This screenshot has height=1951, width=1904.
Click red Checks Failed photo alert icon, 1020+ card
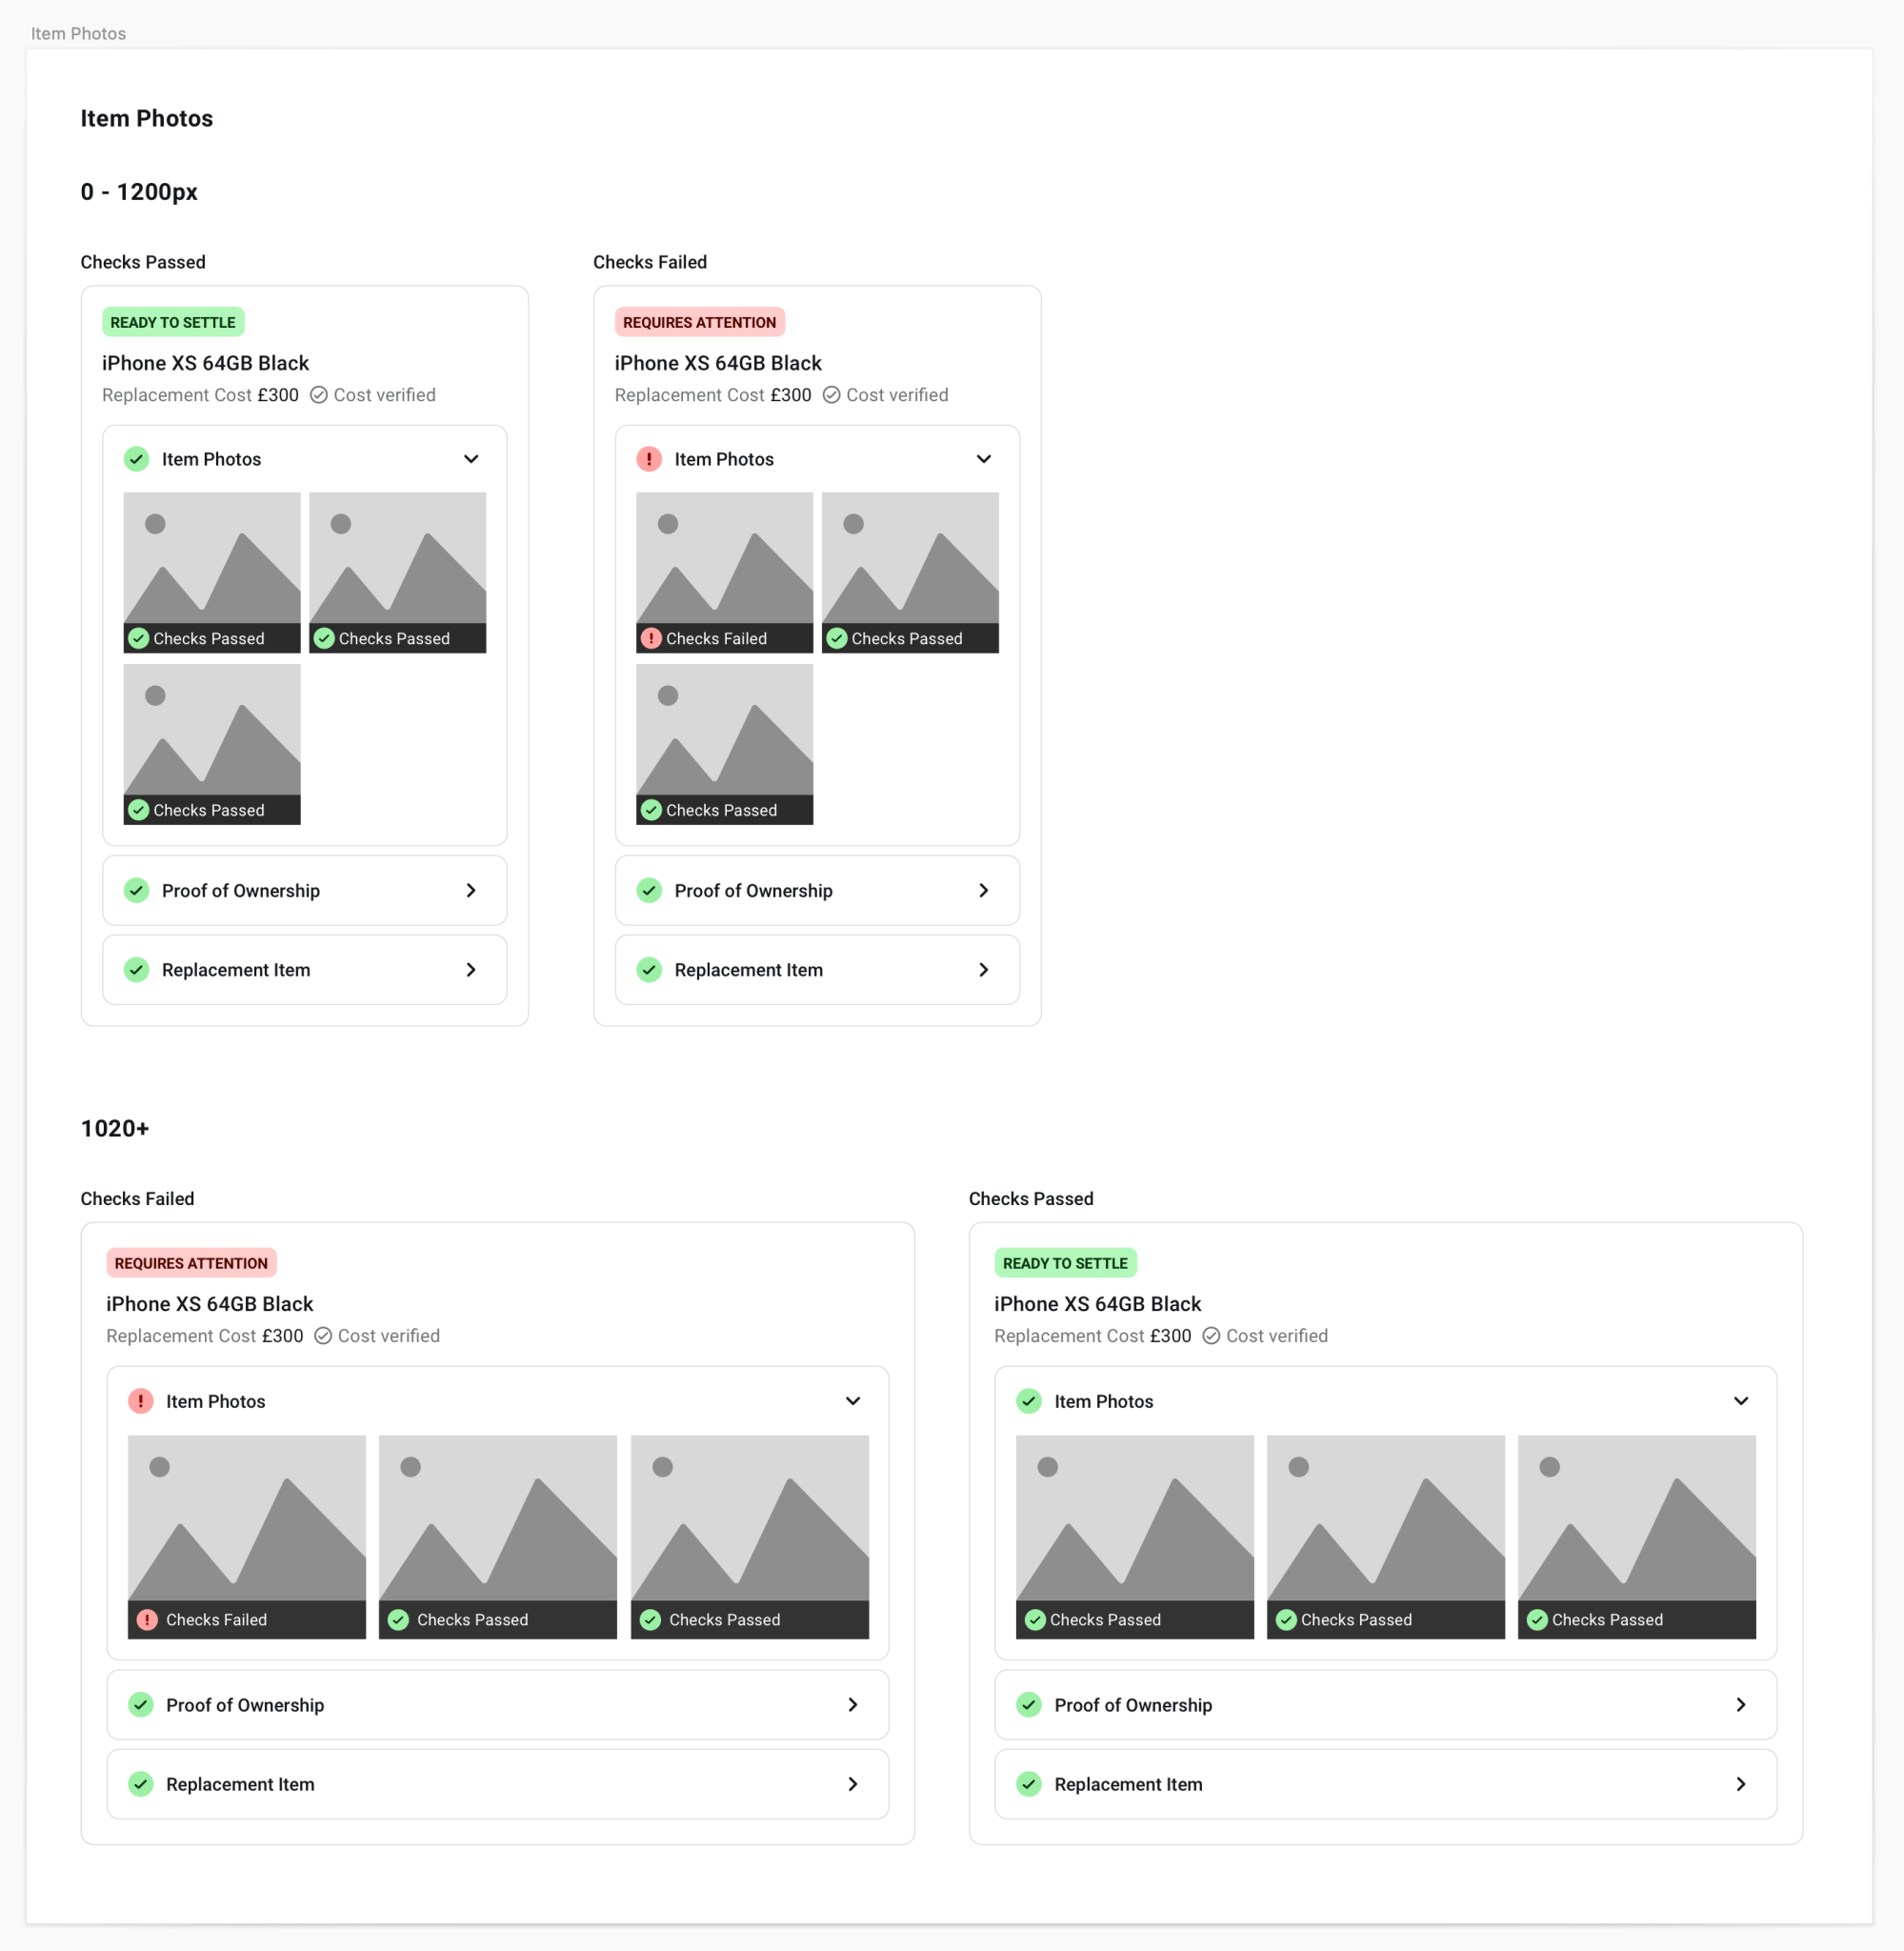(x=147, y=1620)
